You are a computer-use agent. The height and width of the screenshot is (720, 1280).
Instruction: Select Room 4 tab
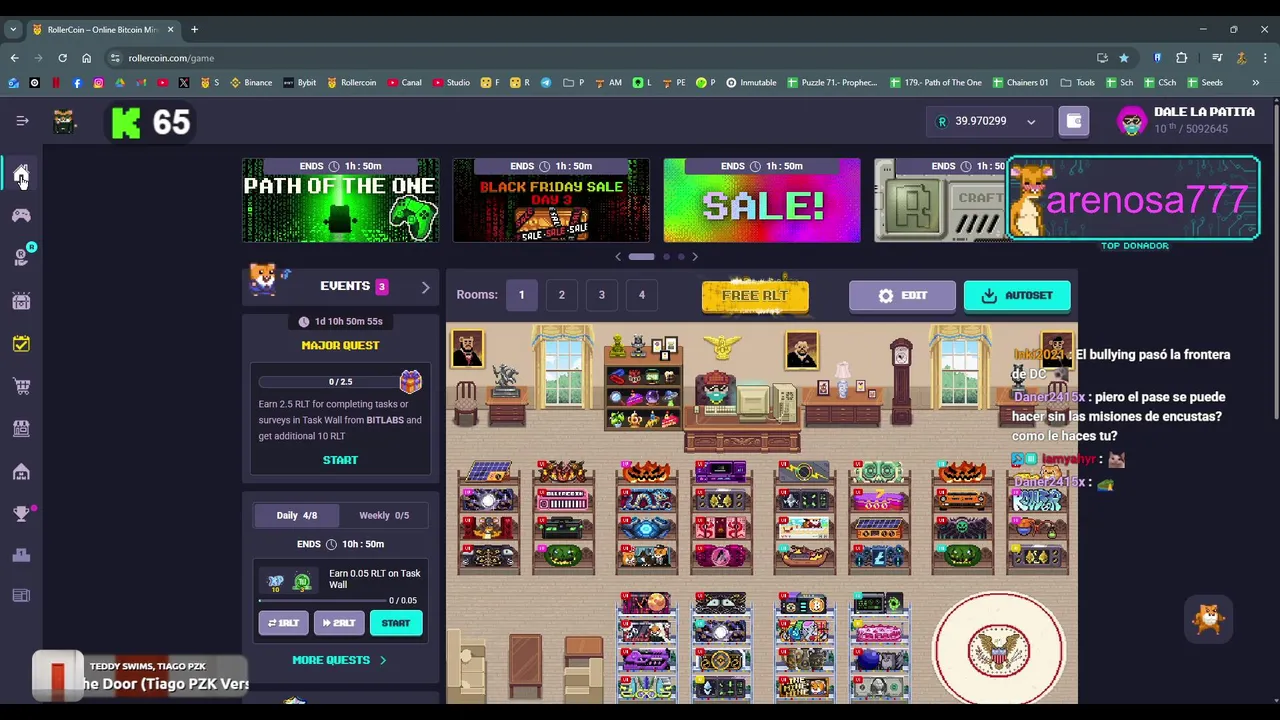tap(641, 295)
